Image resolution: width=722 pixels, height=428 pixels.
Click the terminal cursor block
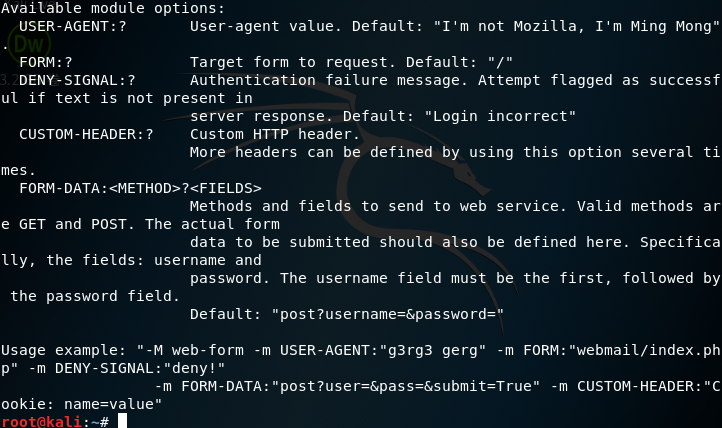[122, 422]
